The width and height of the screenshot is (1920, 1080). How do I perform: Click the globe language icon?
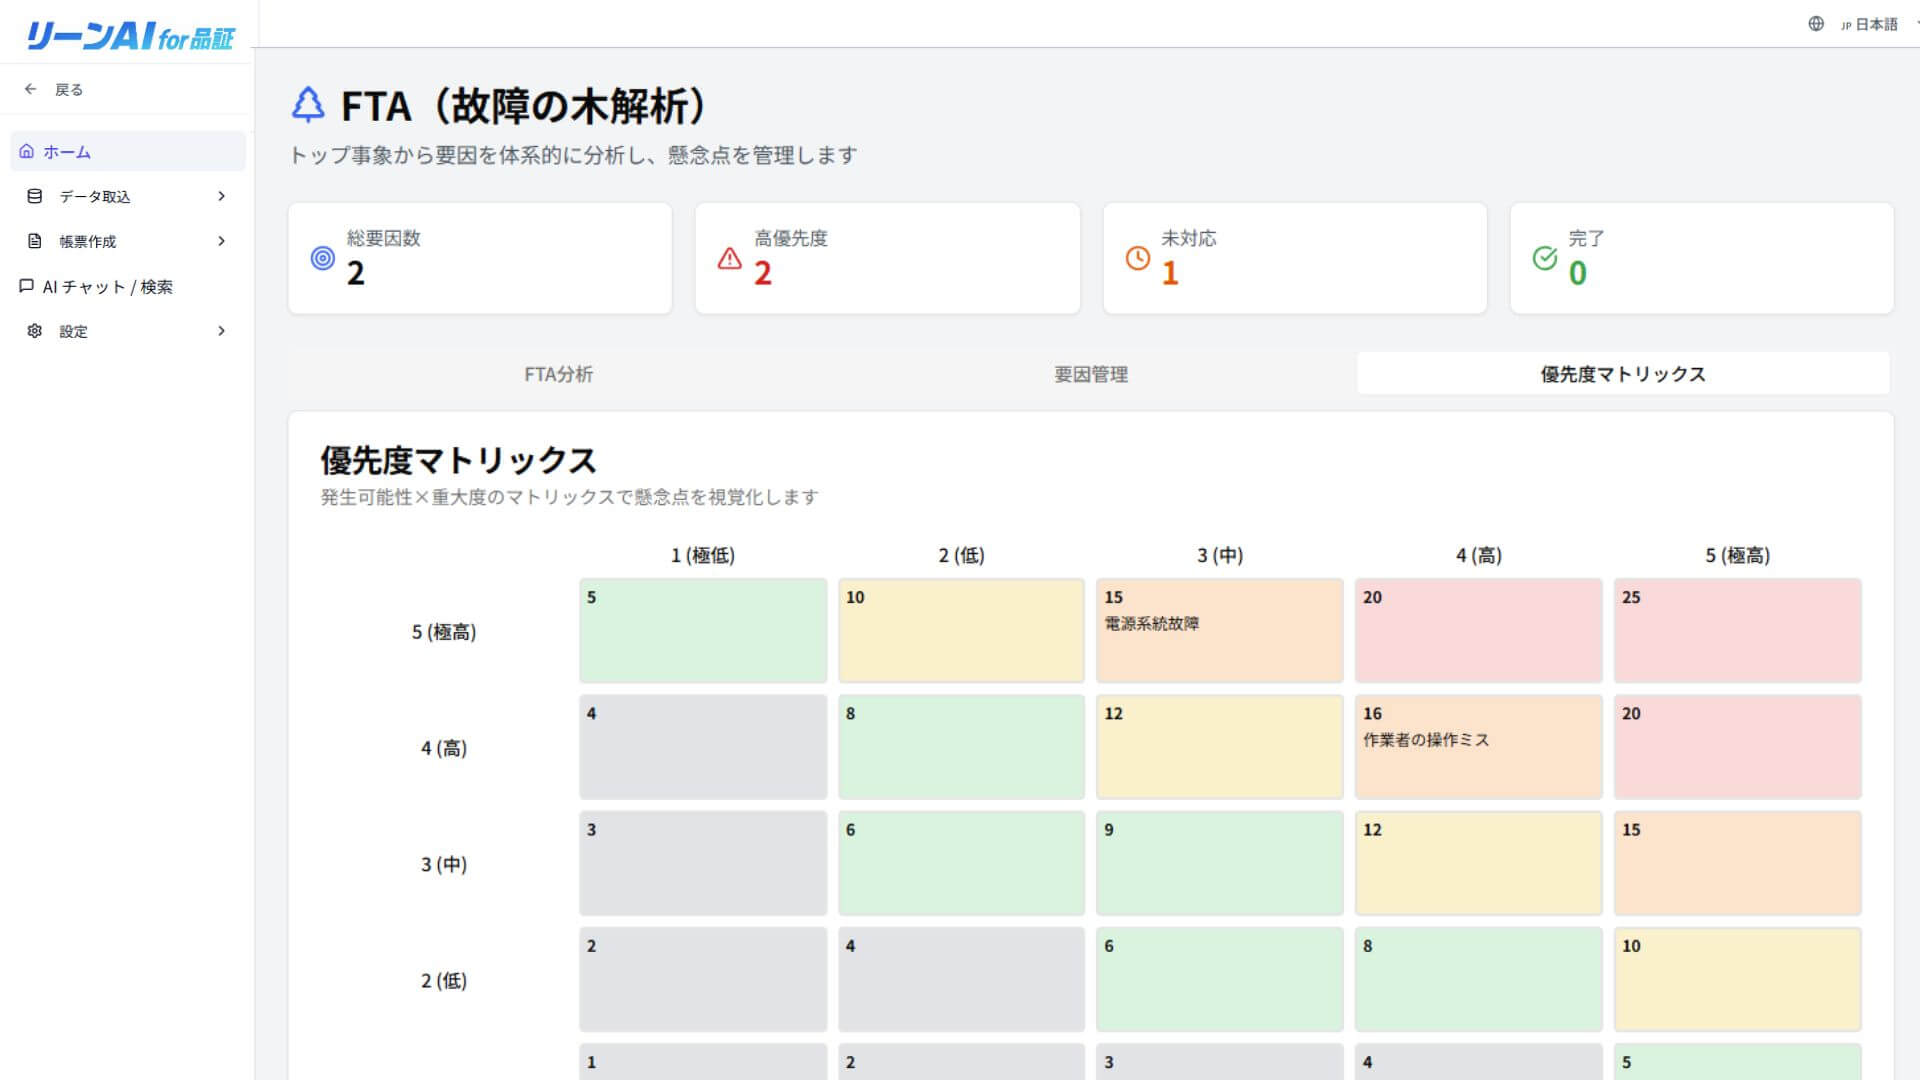[1816, 24]
